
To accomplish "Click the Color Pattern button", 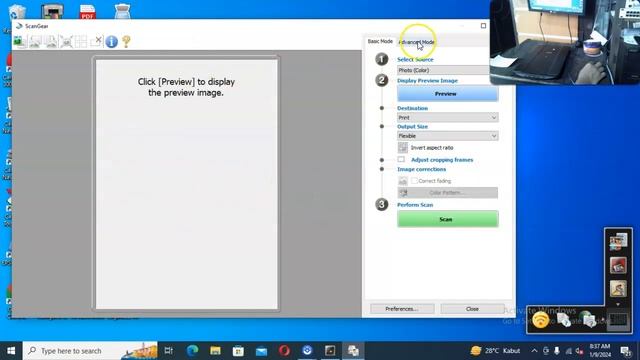I will point(448,193).
